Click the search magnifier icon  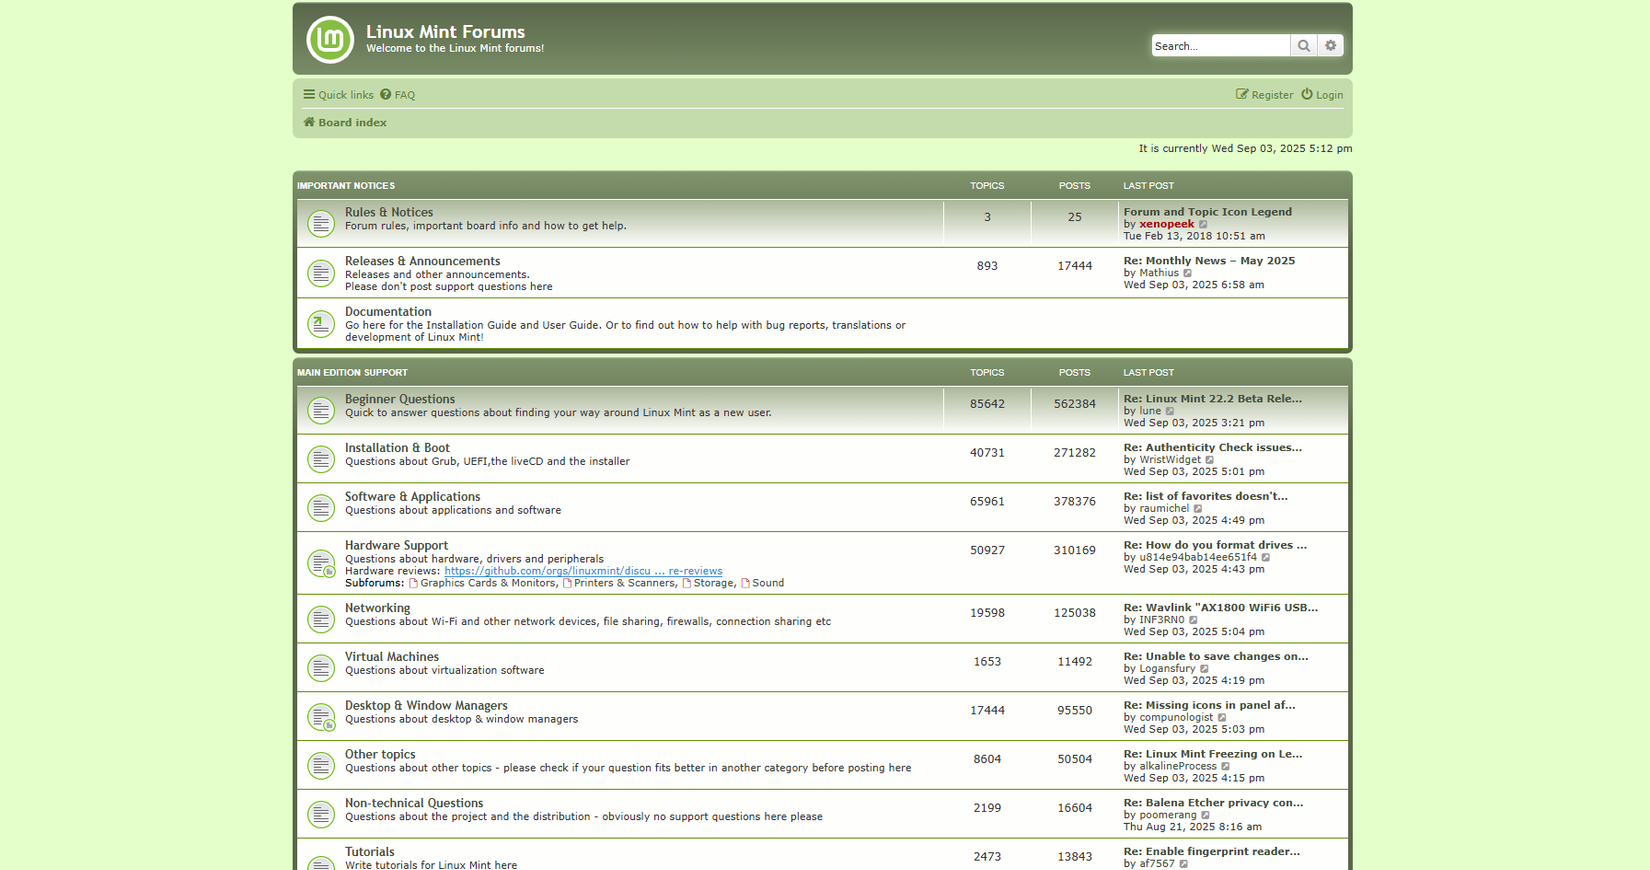[1304, 46]
